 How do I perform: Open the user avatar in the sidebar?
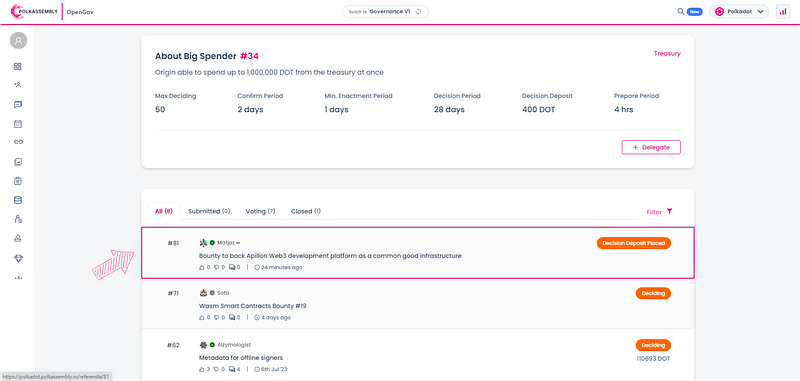click(x=18, y=41)
